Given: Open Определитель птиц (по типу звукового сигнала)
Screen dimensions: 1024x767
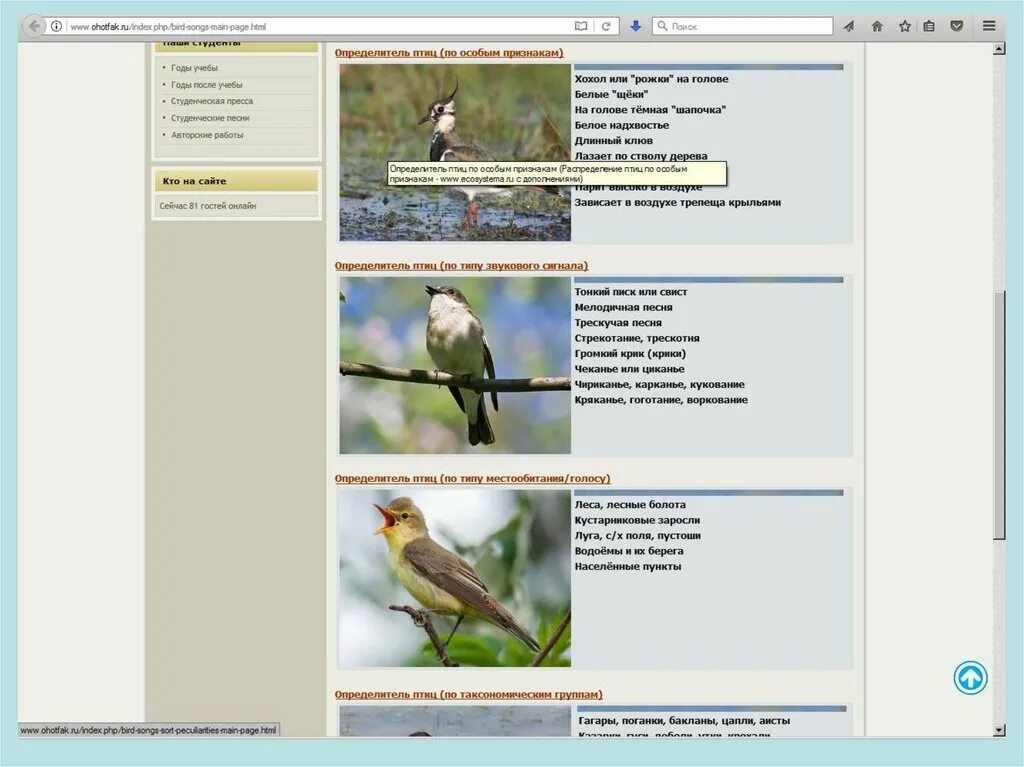Looking at the screenshot, I should pyautogui.click(x=461, y=266).
